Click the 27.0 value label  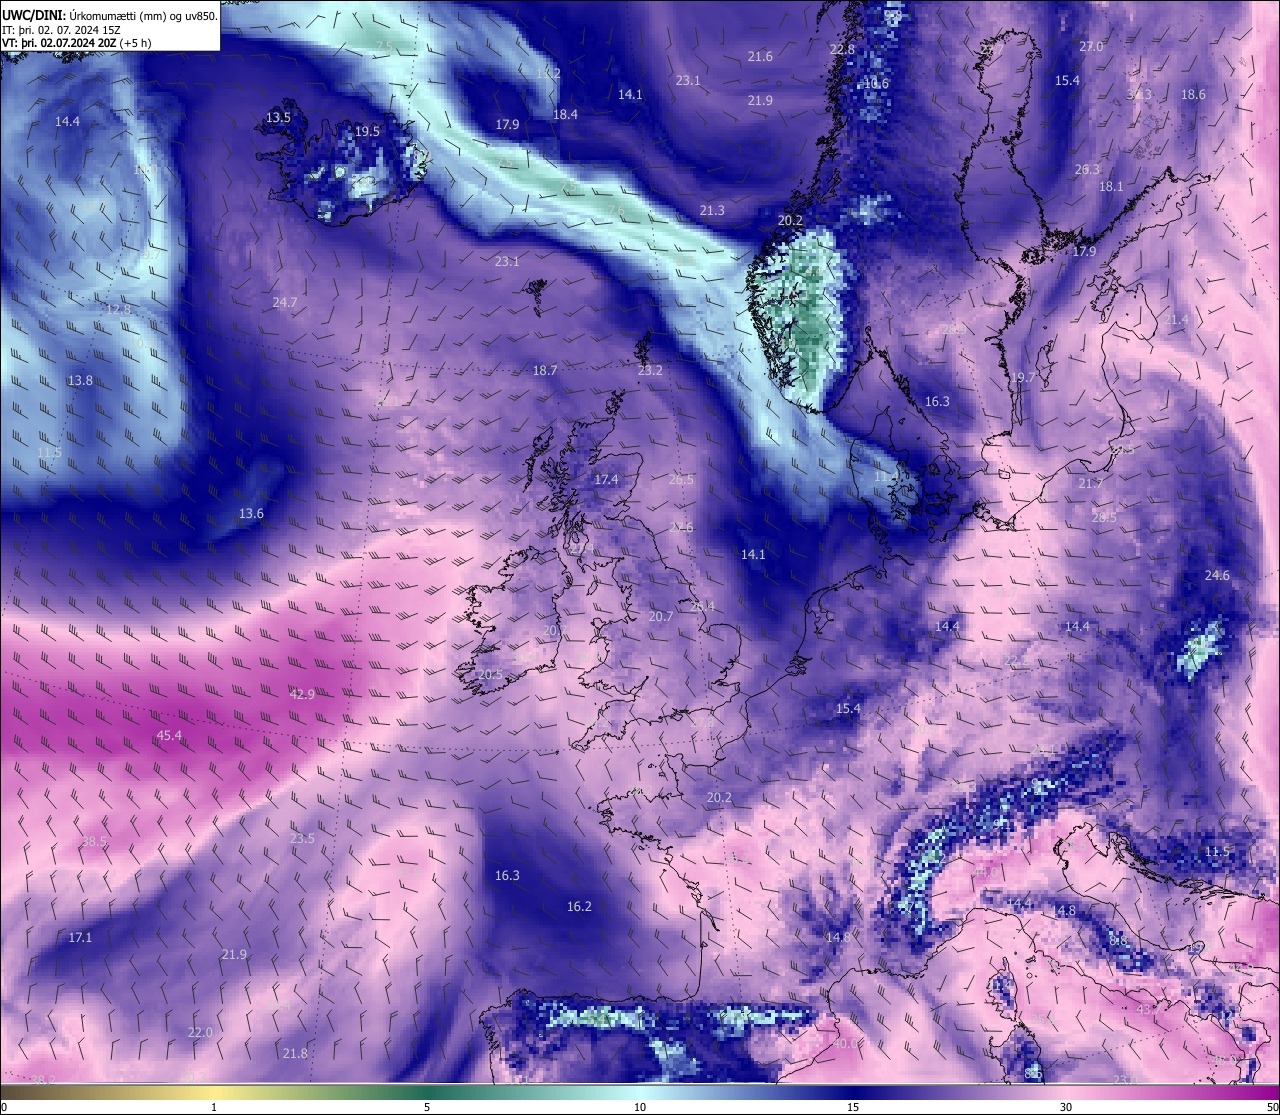[1091, 46]
